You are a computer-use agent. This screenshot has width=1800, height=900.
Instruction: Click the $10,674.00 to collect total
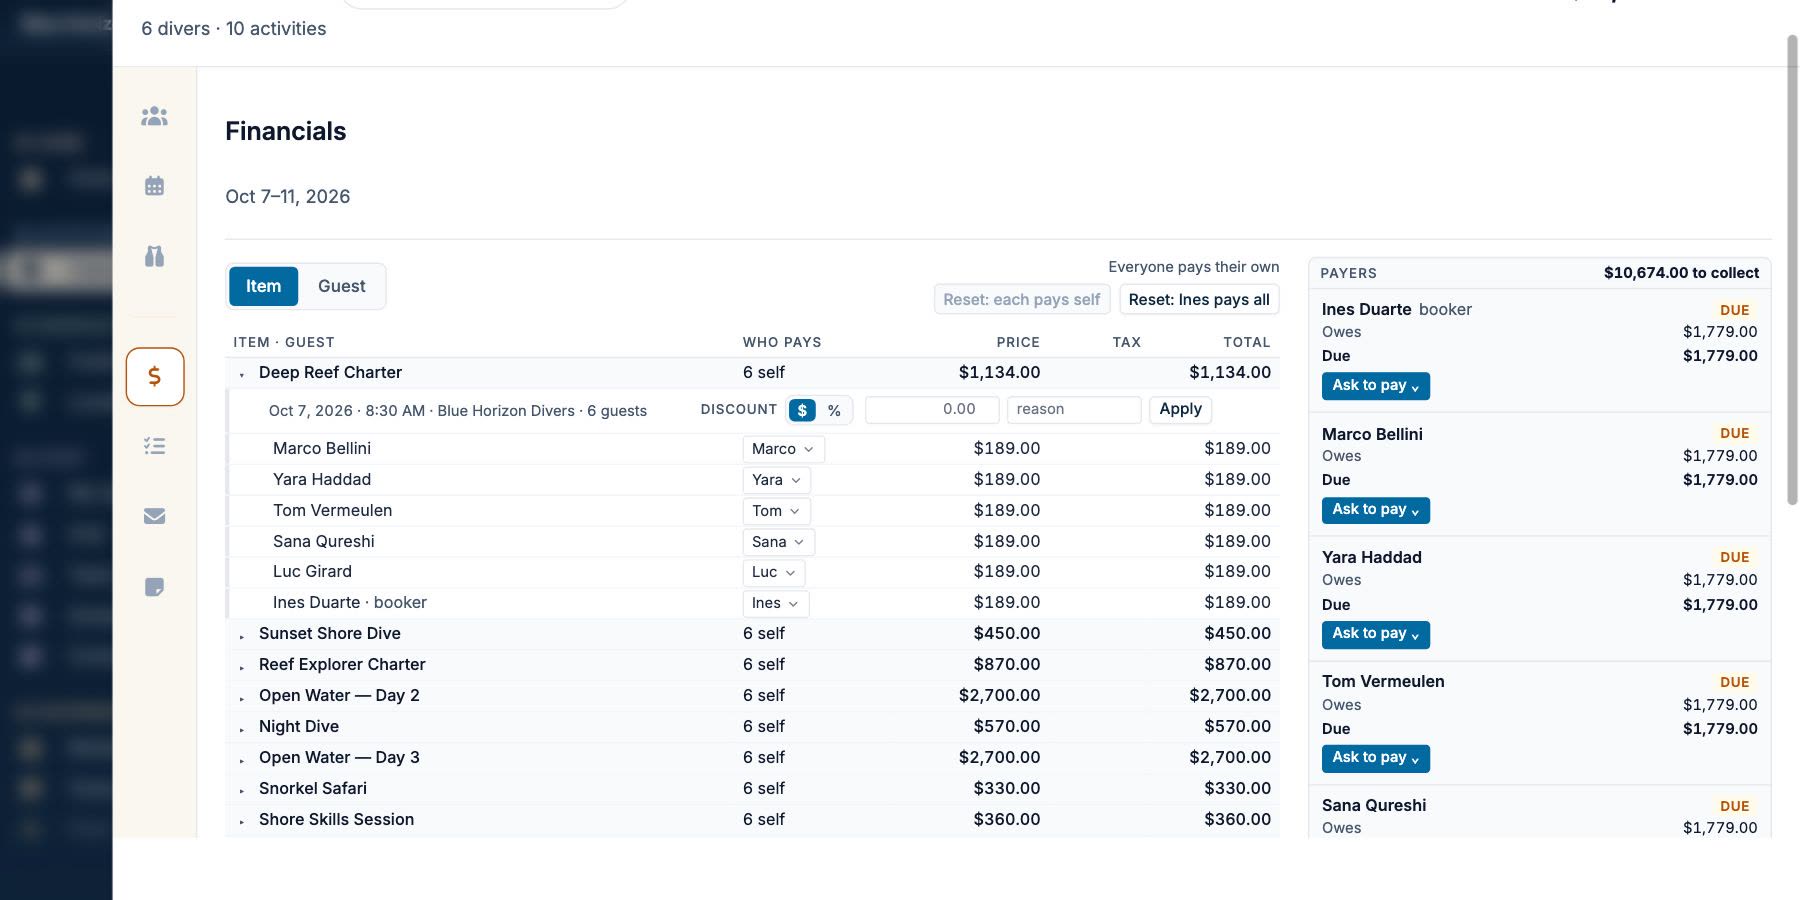click(1681, 273)
